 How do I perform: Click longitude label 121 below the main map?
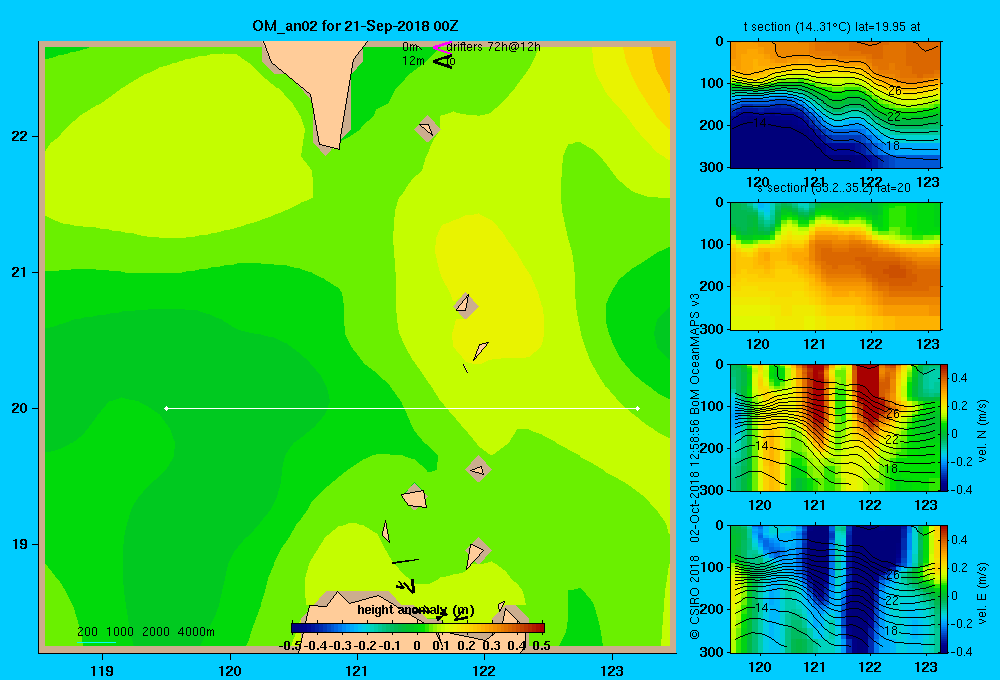point(357,670)
